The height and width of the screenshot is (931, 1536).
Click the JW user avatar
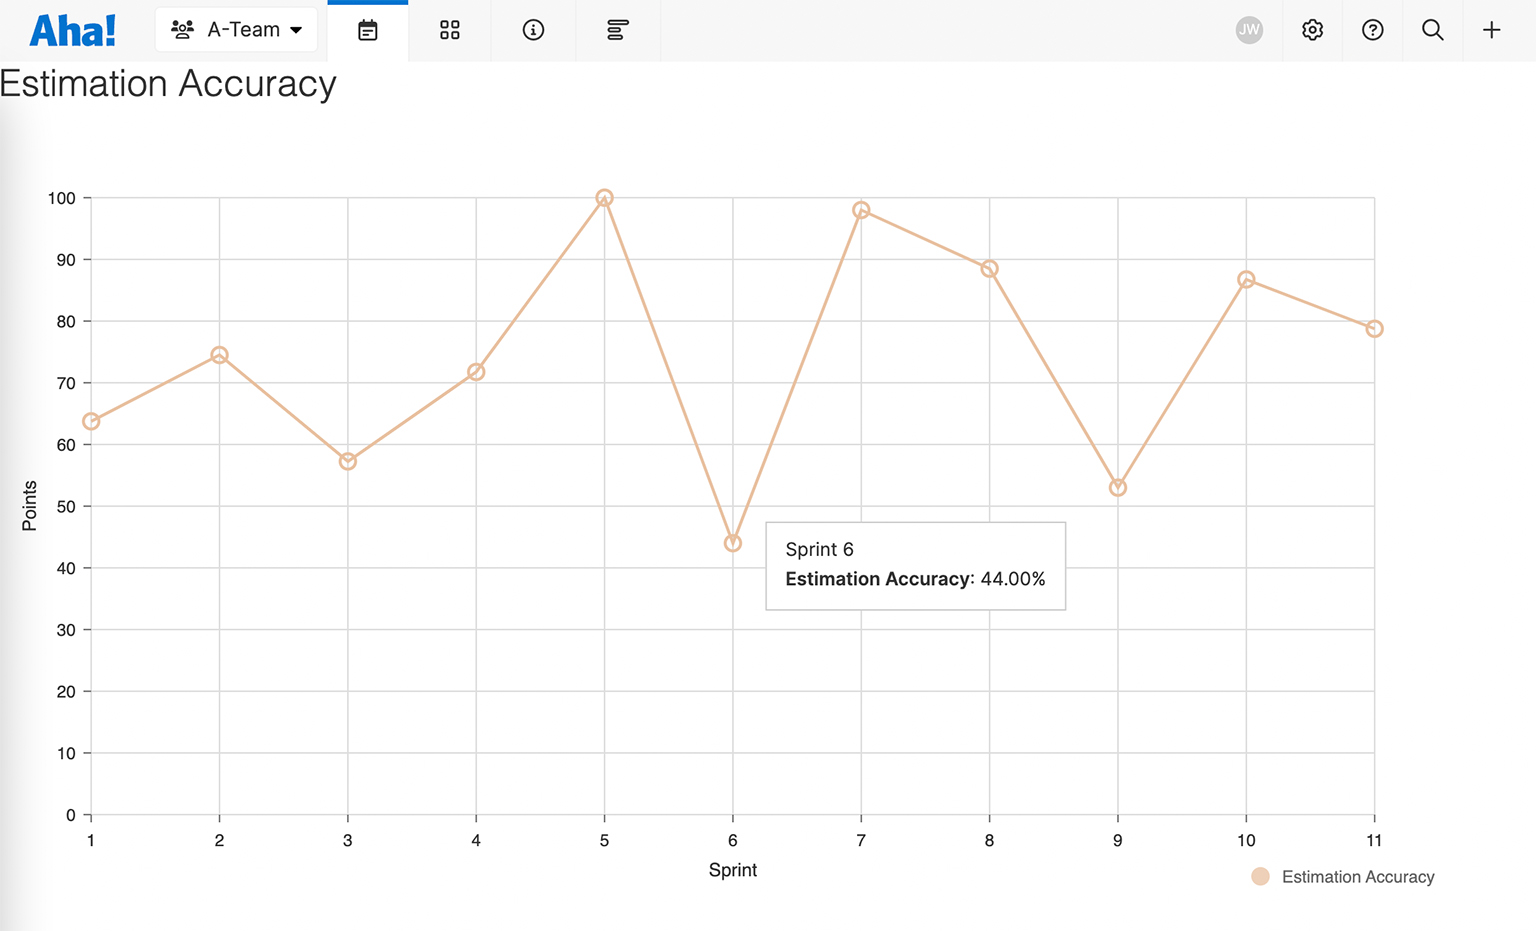pos(1249,30)
